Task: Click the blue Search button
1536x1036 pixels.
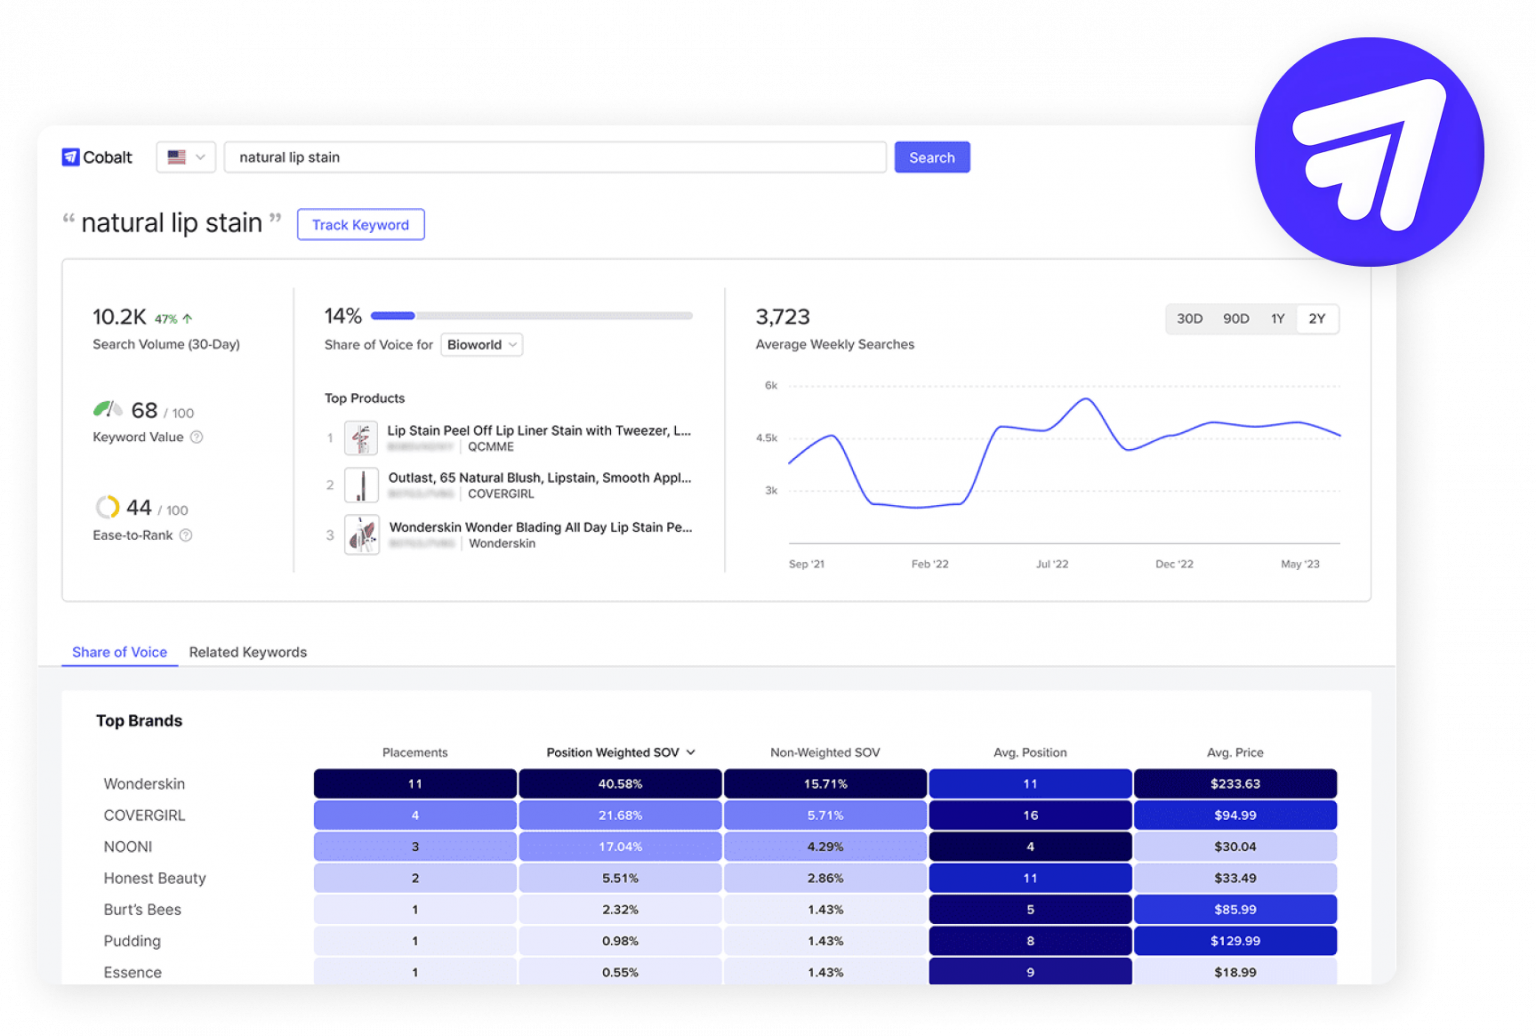Action: tap(932, 157)
